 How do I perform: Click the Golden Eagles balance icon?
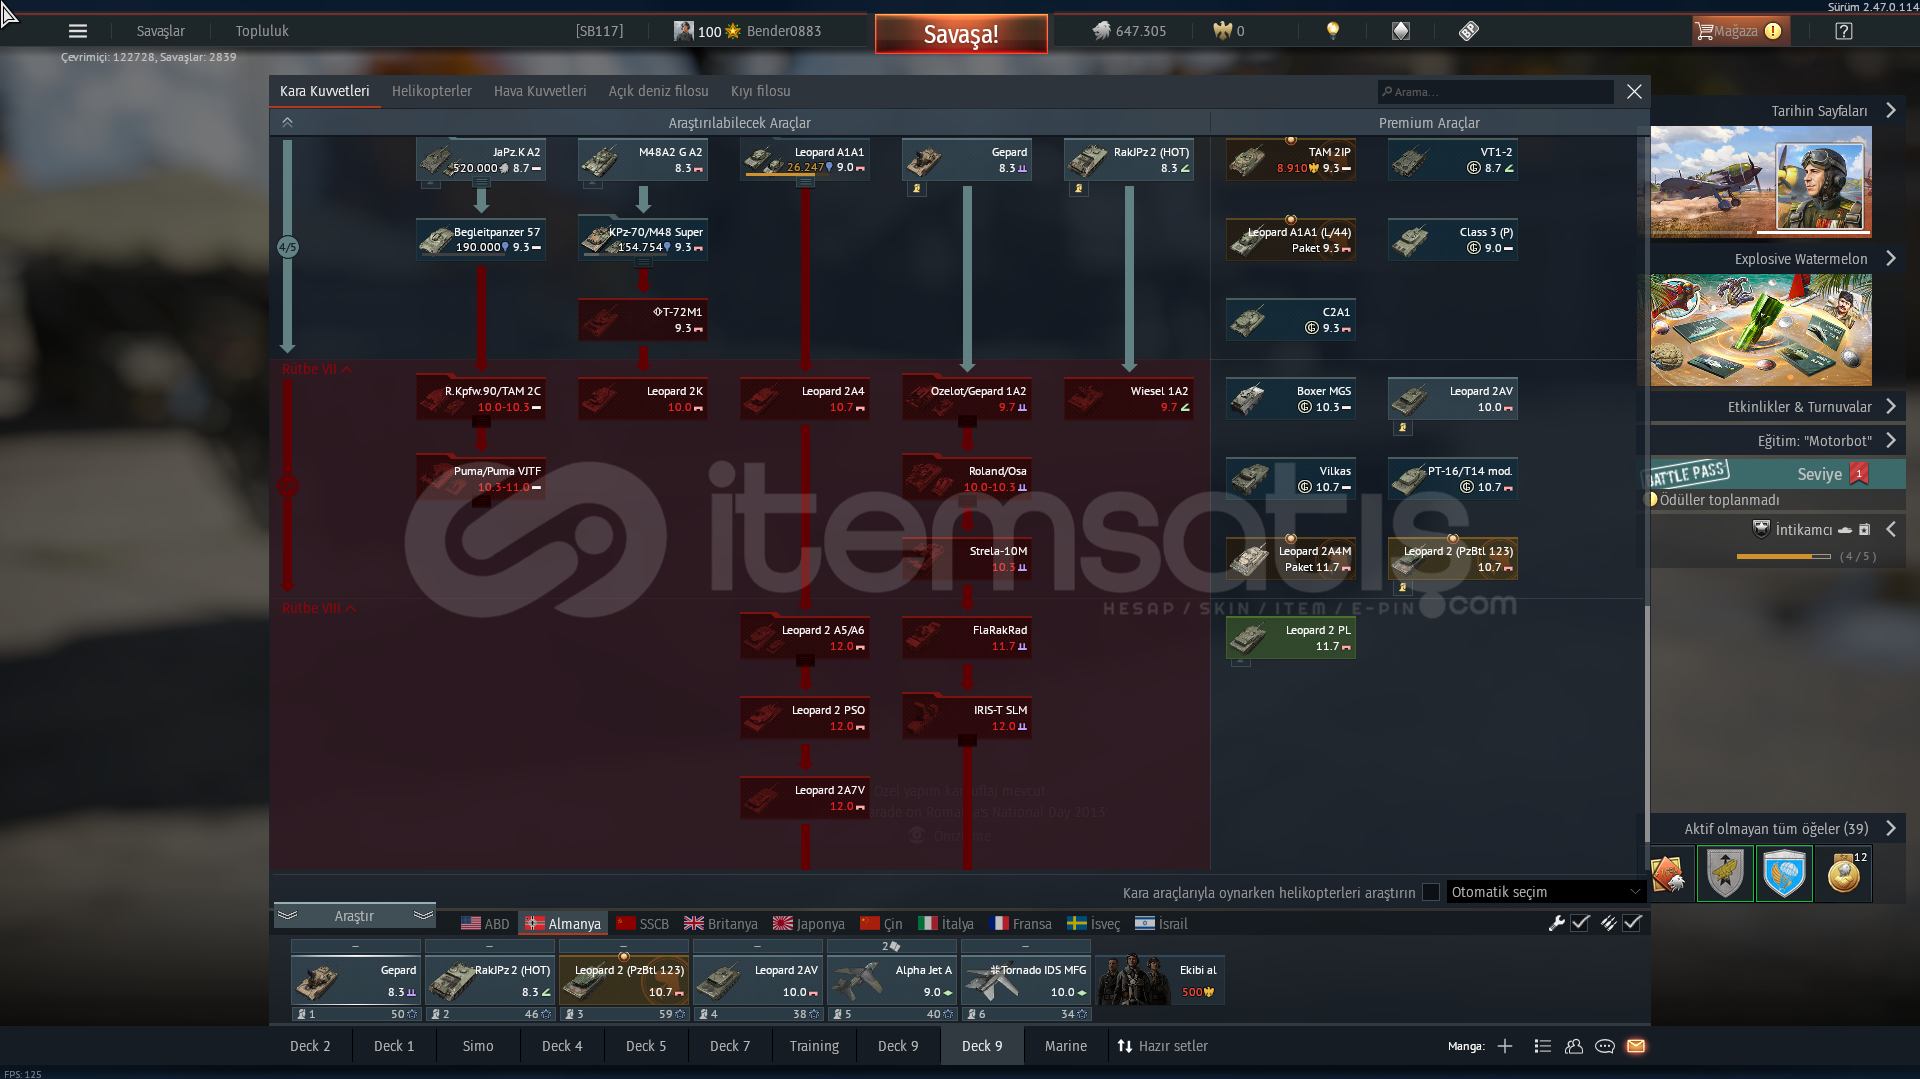[x=1222, y=31]
